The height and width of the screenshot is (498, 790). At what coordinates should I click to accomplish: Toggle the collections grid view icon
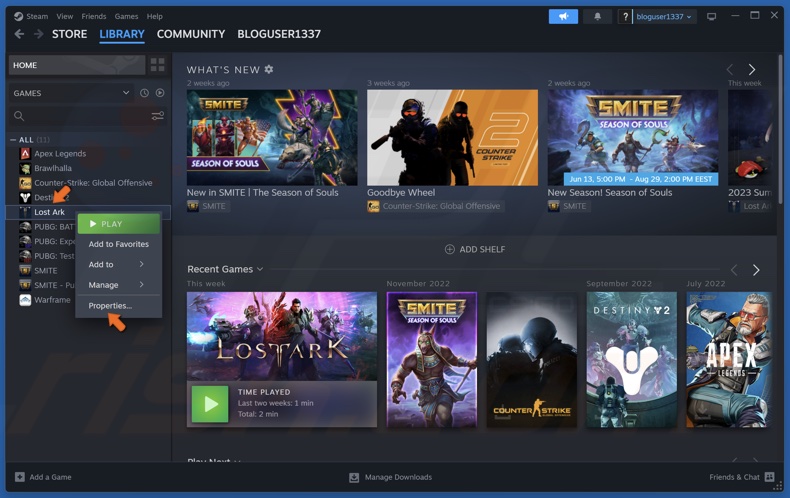click(x=158, y=65)
